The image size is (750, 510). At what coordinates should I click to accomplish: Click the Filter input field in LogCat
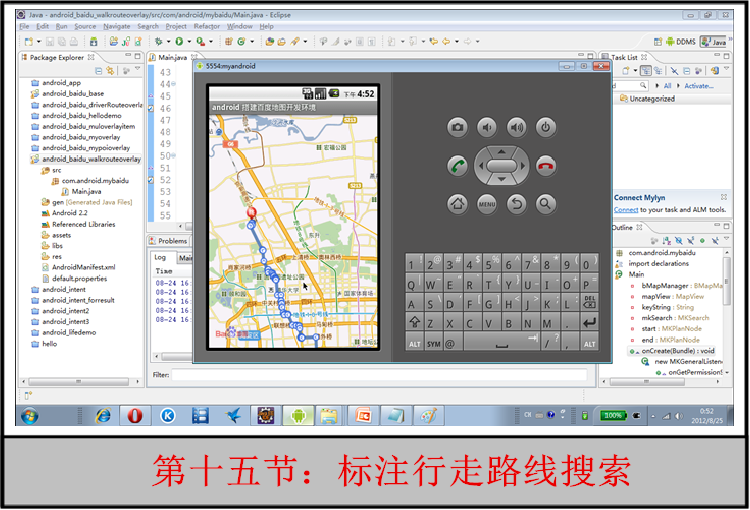coord(379,375)
